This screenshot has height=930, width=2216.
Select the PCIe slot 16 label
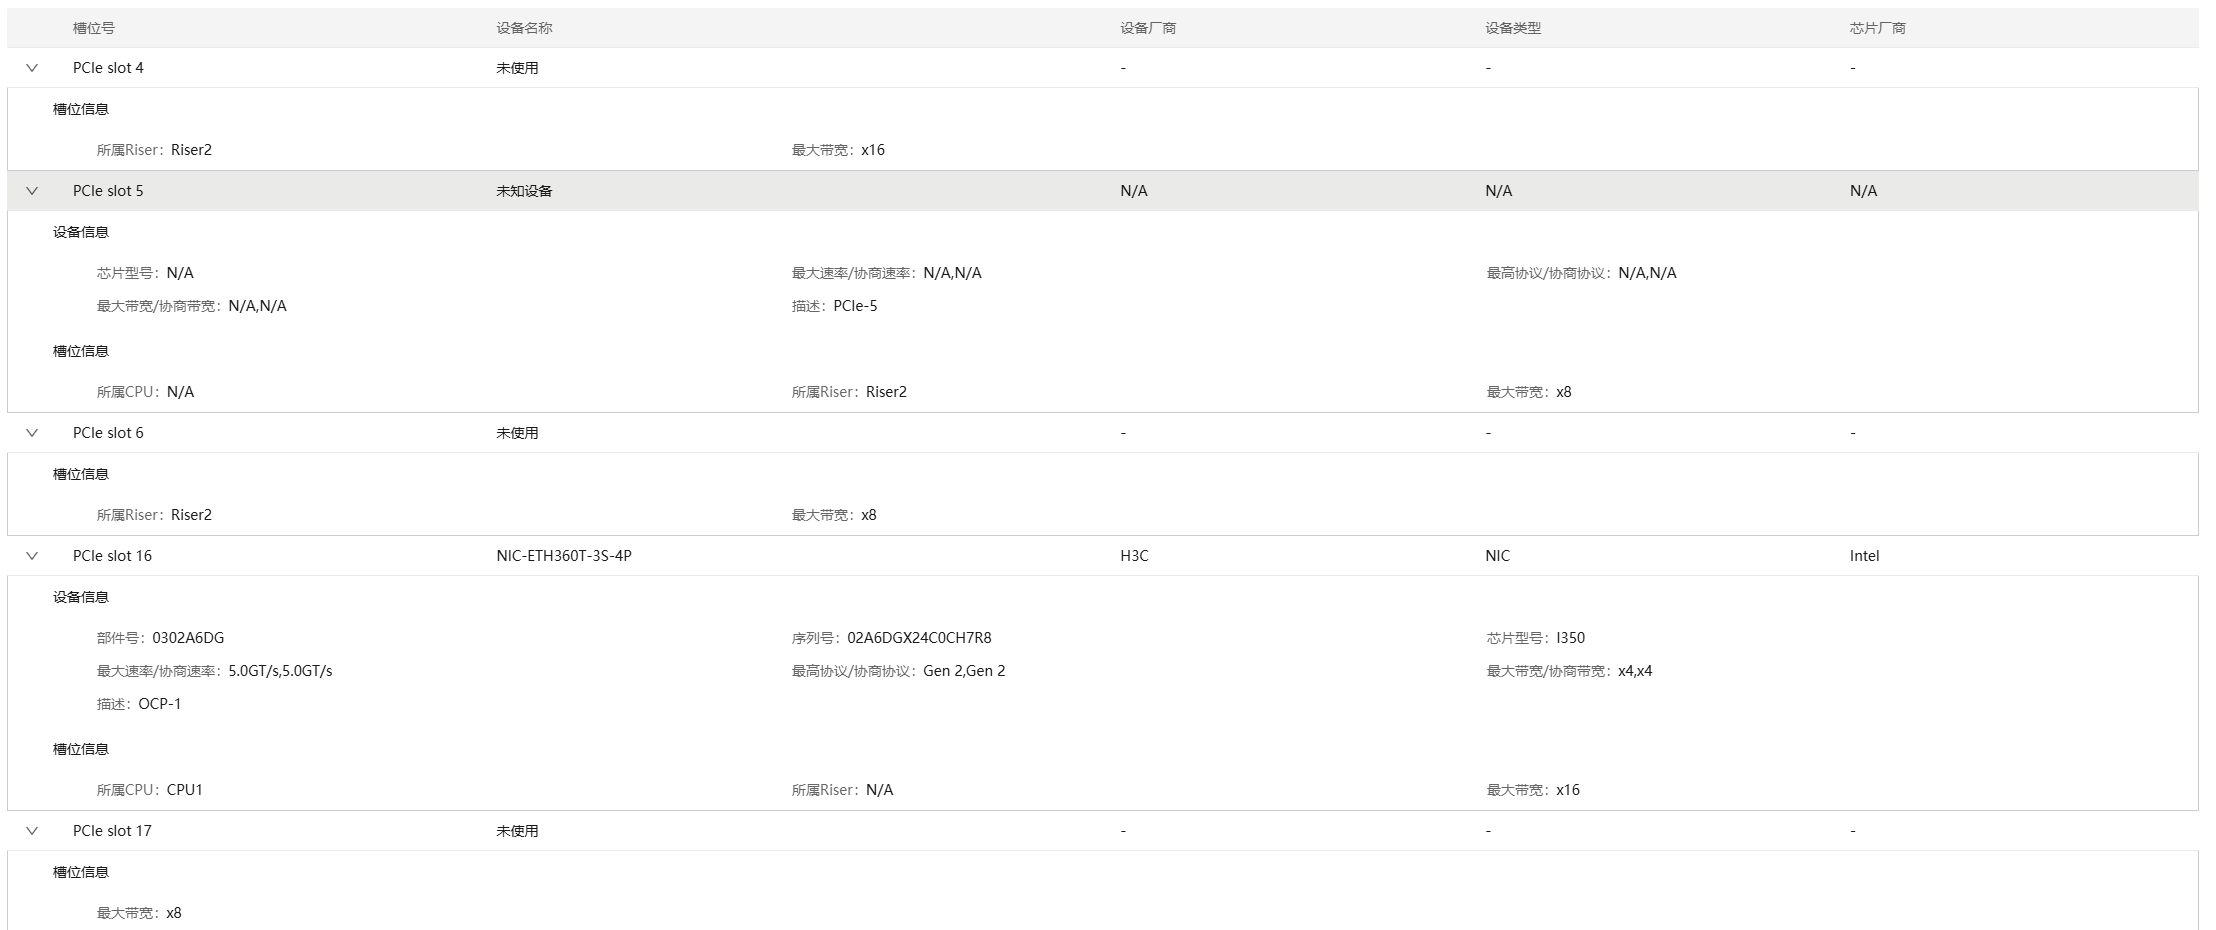pos(112,556)
